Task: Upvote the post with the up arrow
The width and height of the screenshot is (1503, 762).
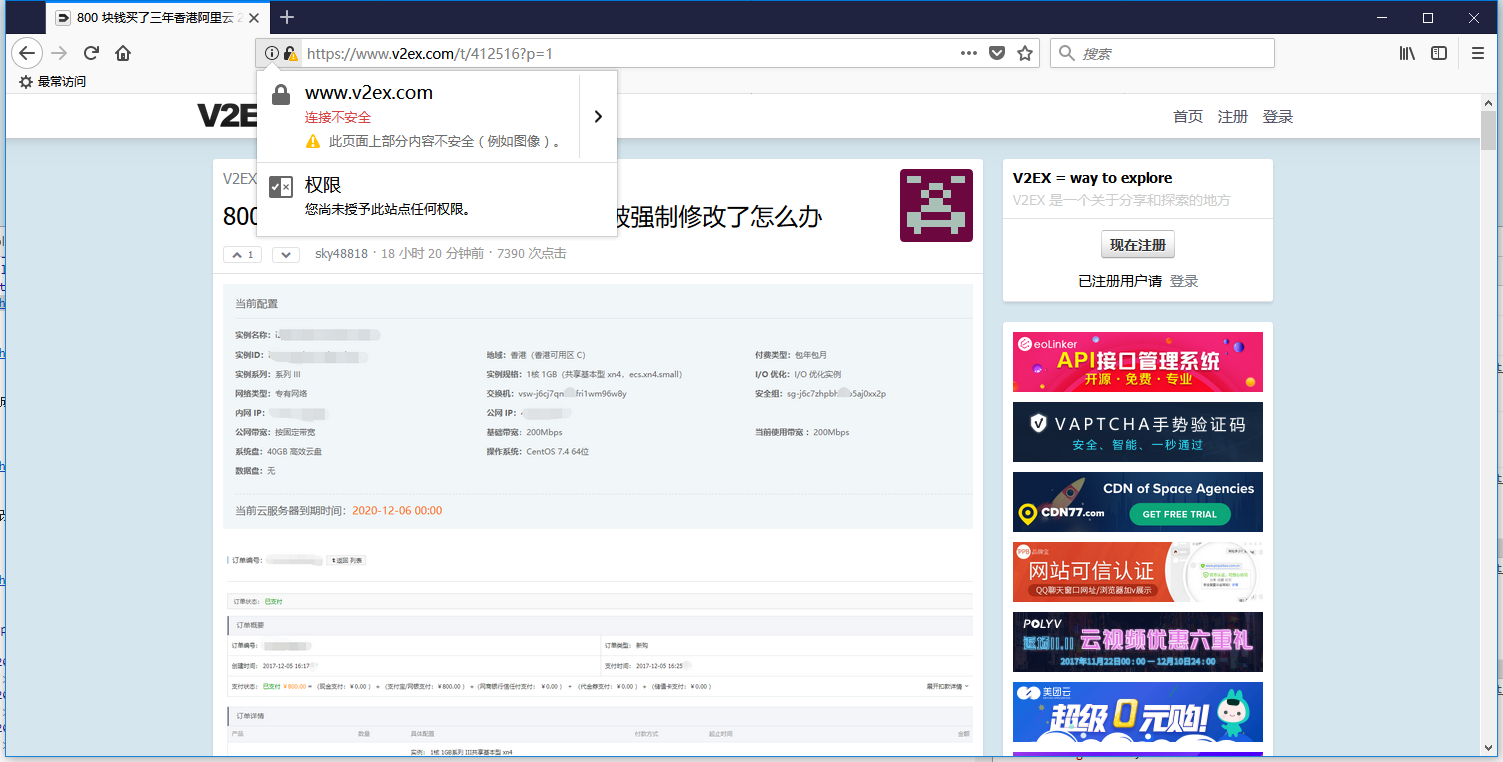Action: tap(242, 254)
